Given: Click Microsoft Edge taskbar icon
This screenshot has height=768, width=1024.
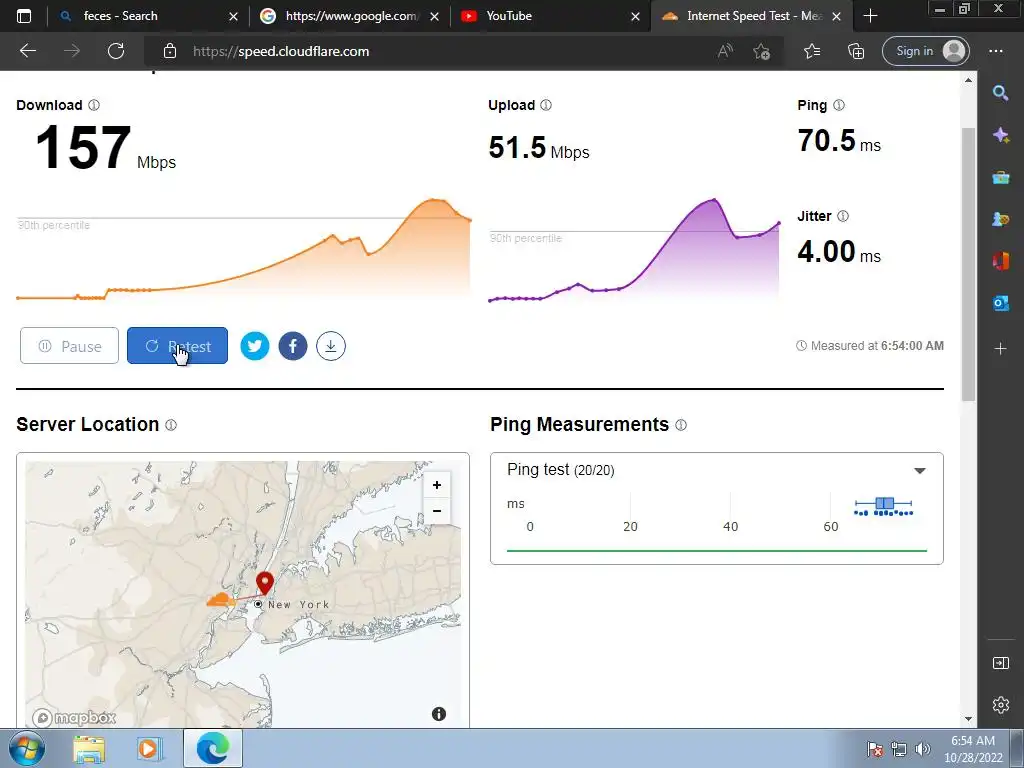Looking at the screenshot, I should point(213,748).
